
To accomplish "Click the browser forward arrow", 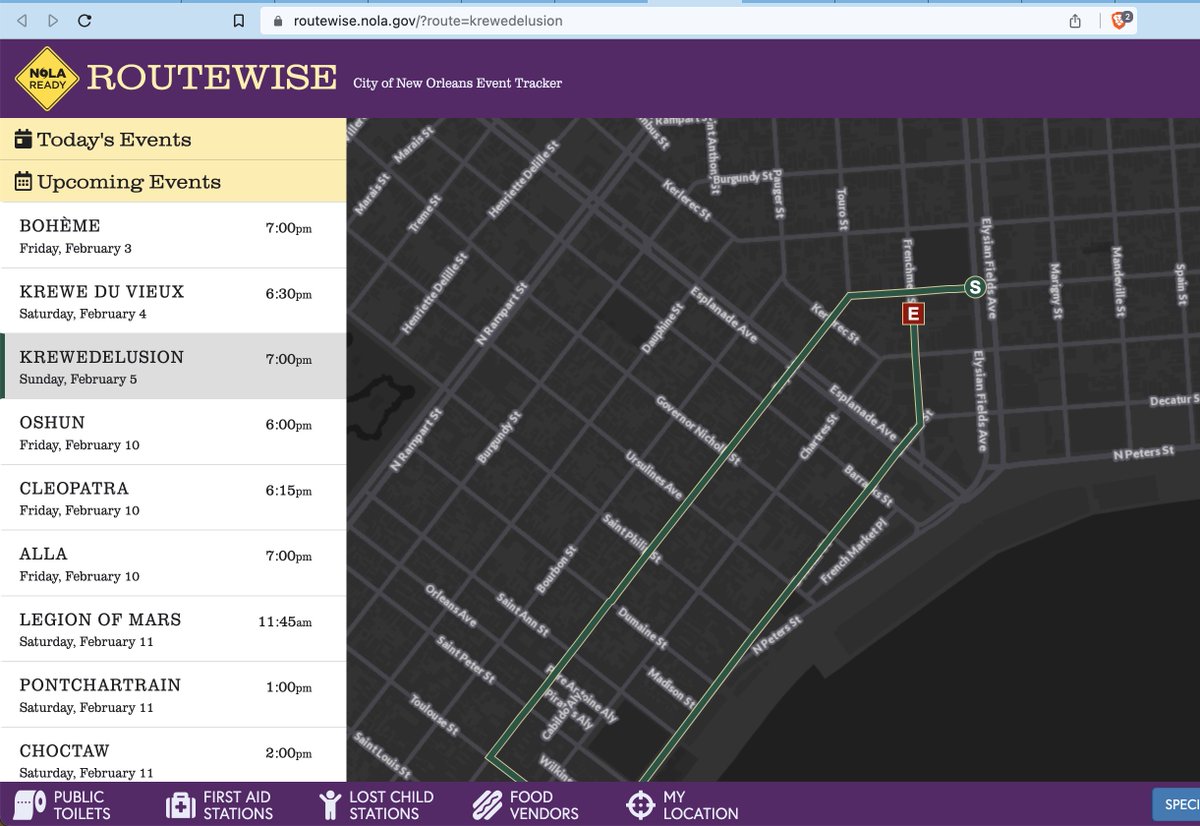I will (x=53, y=20).
